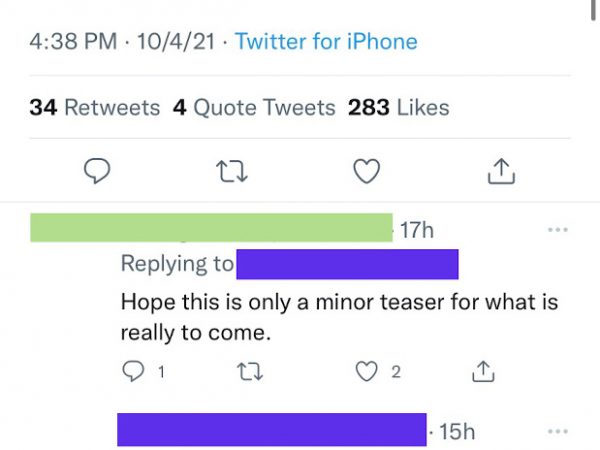The image size is (600, 450).
Task: Retweet the 'minor teaser' reply
Action: click(250, 372)
